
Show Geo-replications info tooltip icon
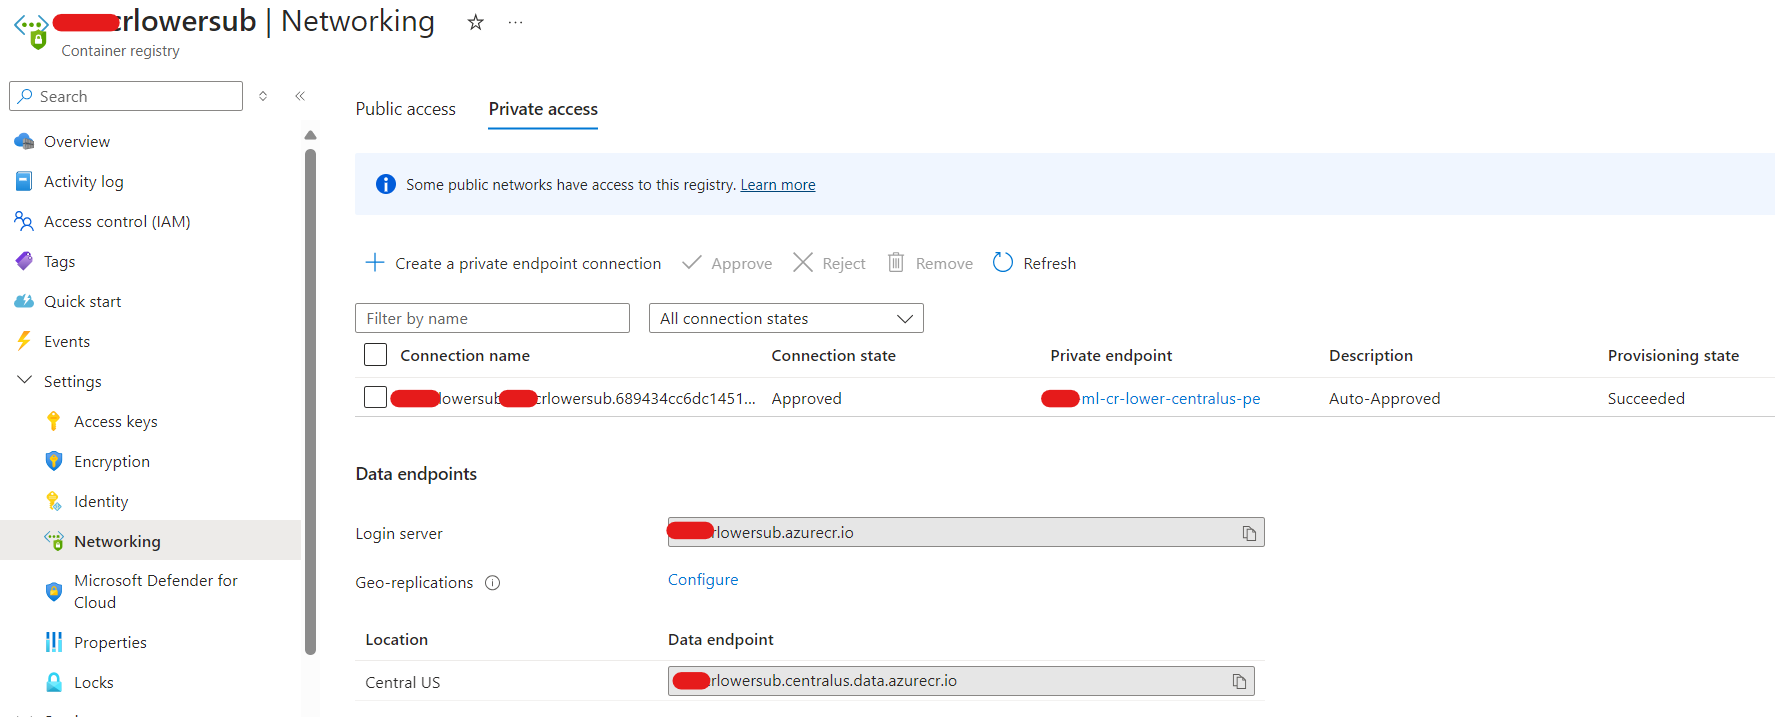coord(492,583)
